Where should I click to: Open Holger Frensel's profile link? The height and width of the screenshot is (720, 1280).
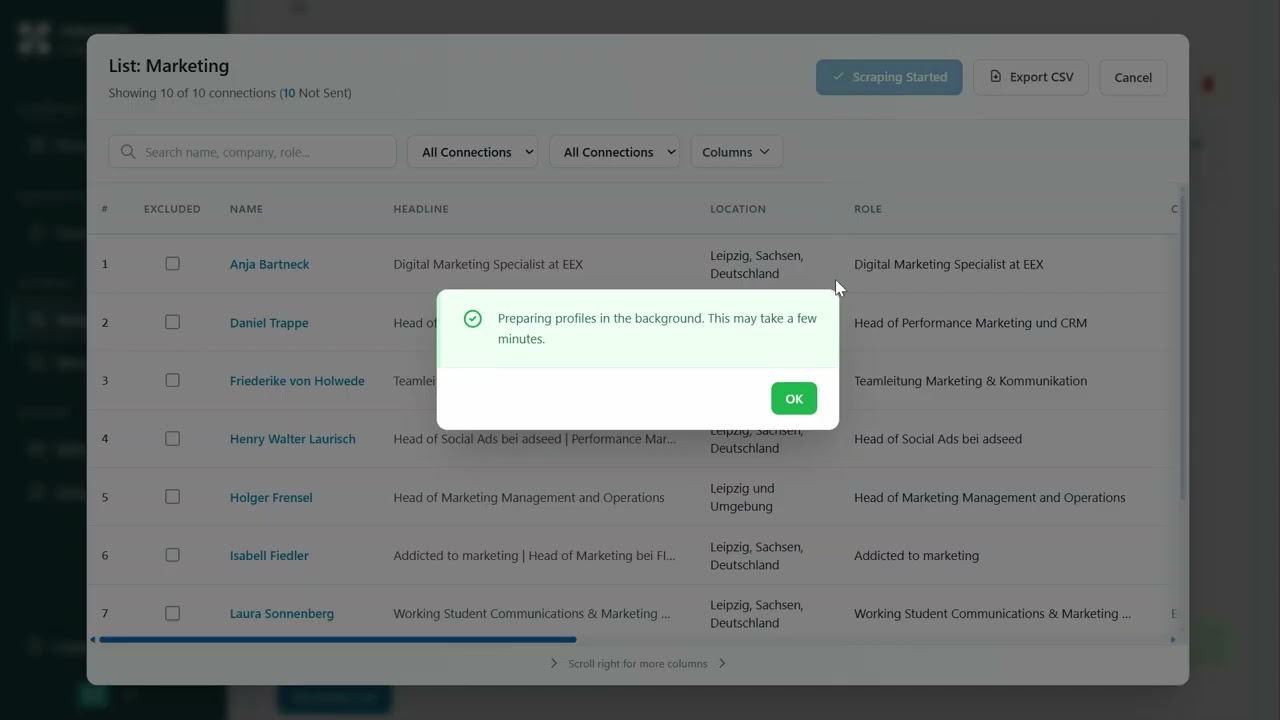271,497
